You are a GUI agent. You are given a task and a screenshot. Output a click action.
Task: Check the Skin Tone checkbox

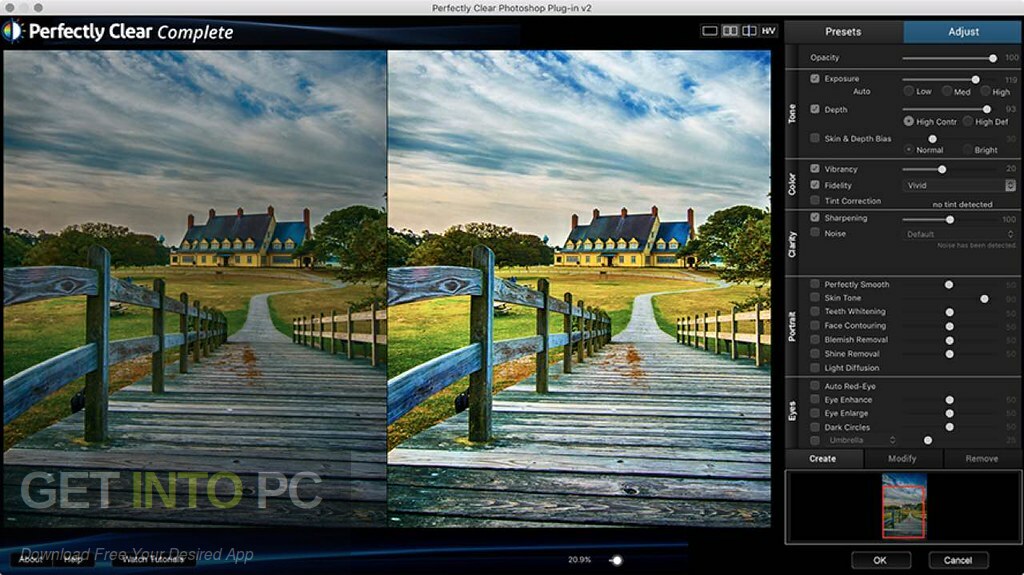[x=815, y=297]
